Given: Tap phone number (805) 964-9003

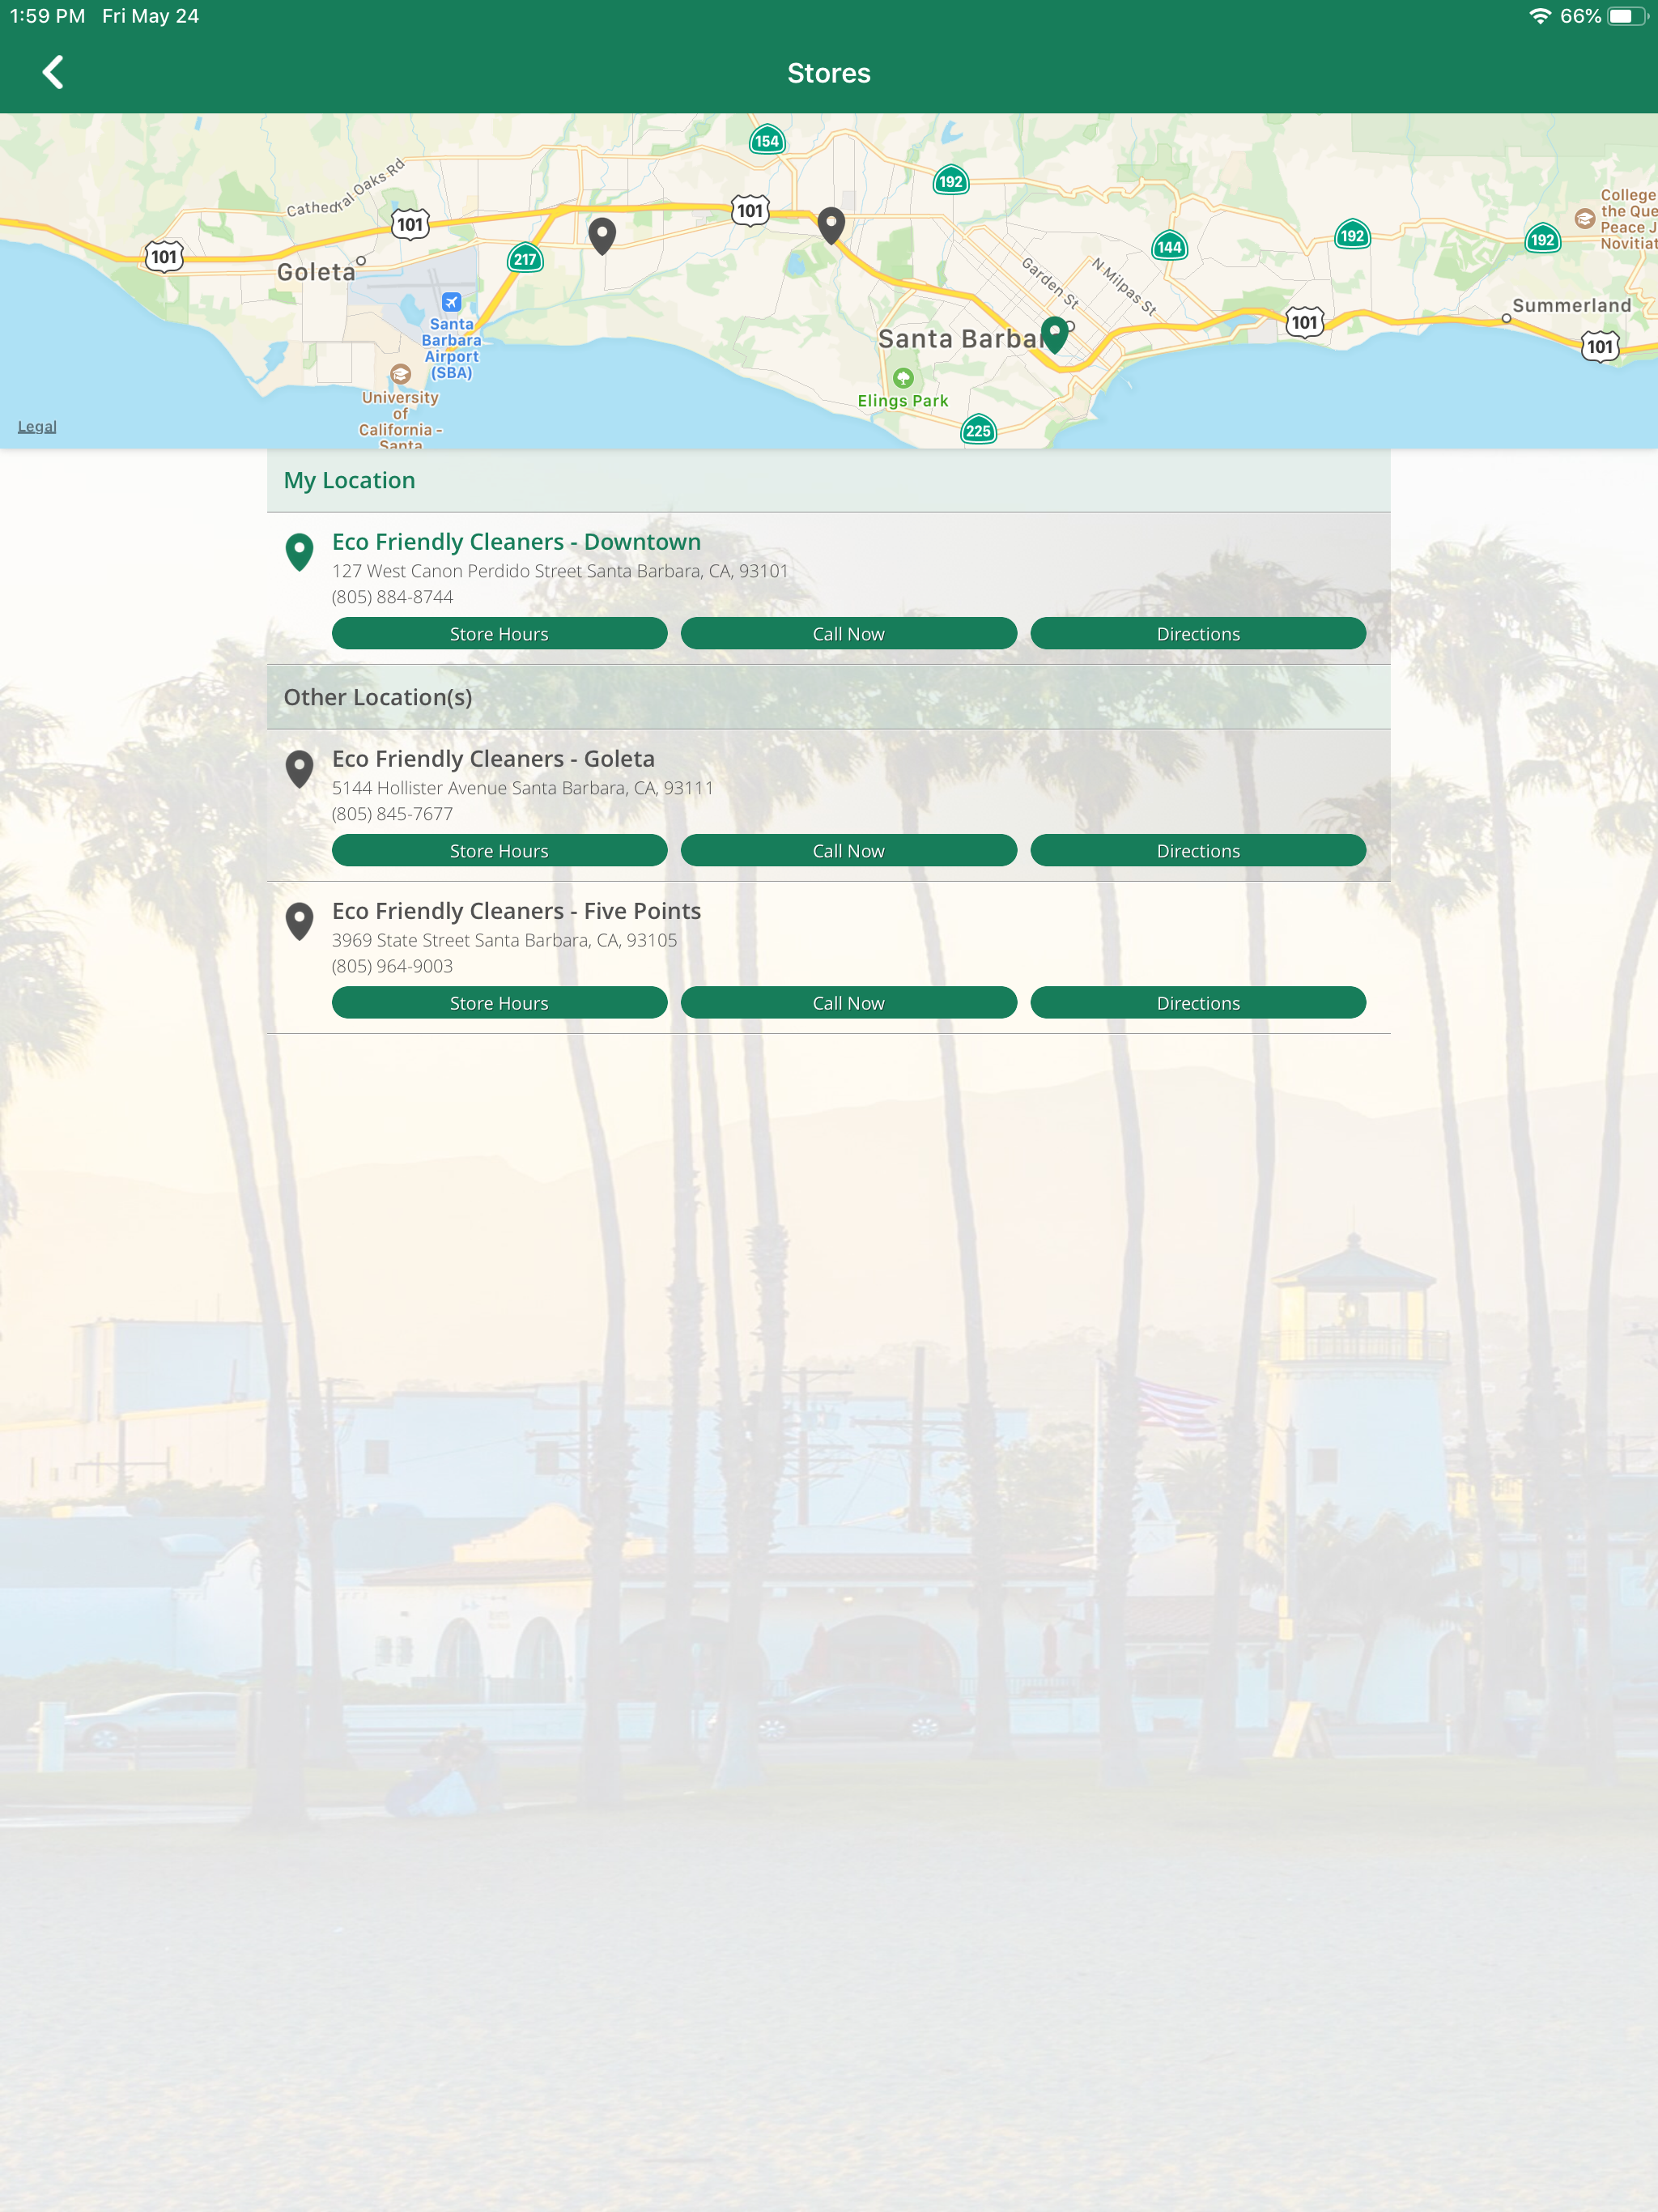Looking at the screenshot, I should tap(392, 966).
